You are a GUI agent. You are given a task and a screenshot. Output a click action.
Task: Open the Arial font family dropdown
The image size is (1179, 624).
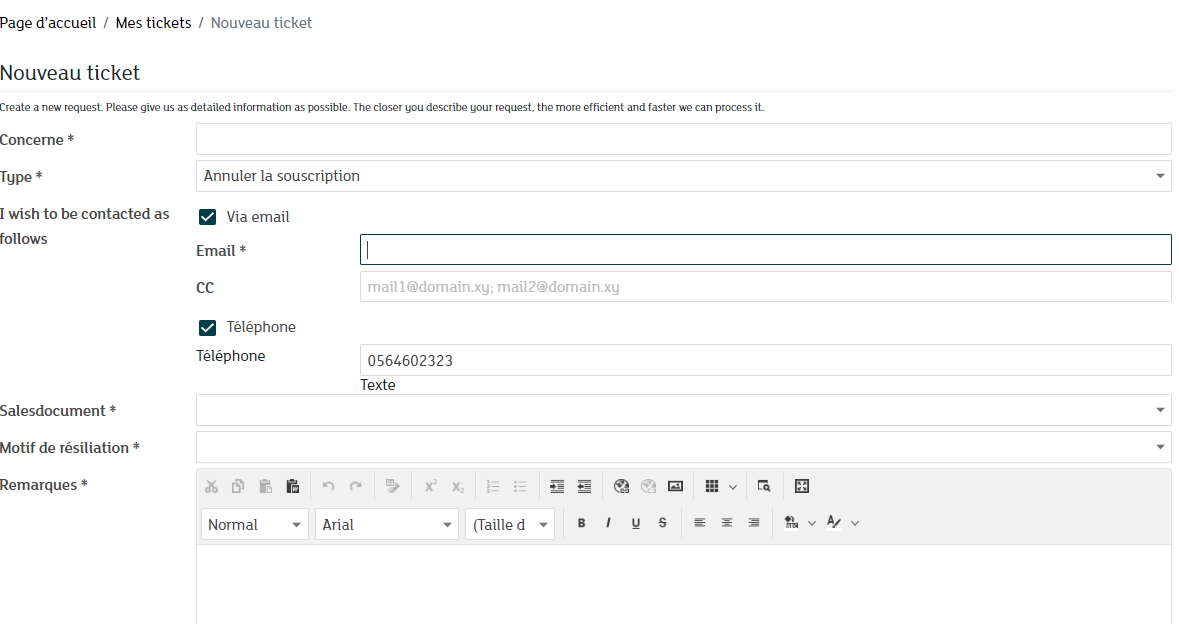(x=387, y=524)
